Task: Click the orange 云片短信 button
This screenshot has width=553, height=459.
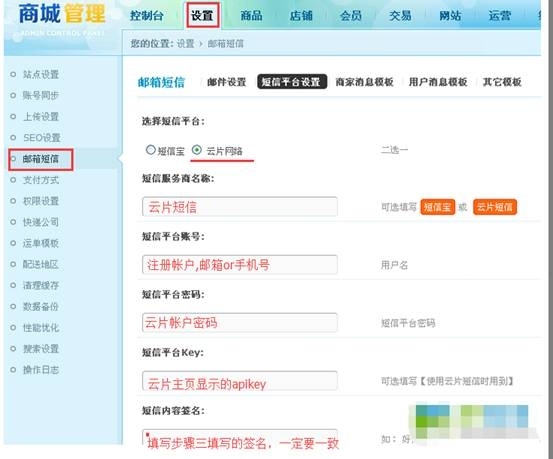Action: (x=494, y=207)
